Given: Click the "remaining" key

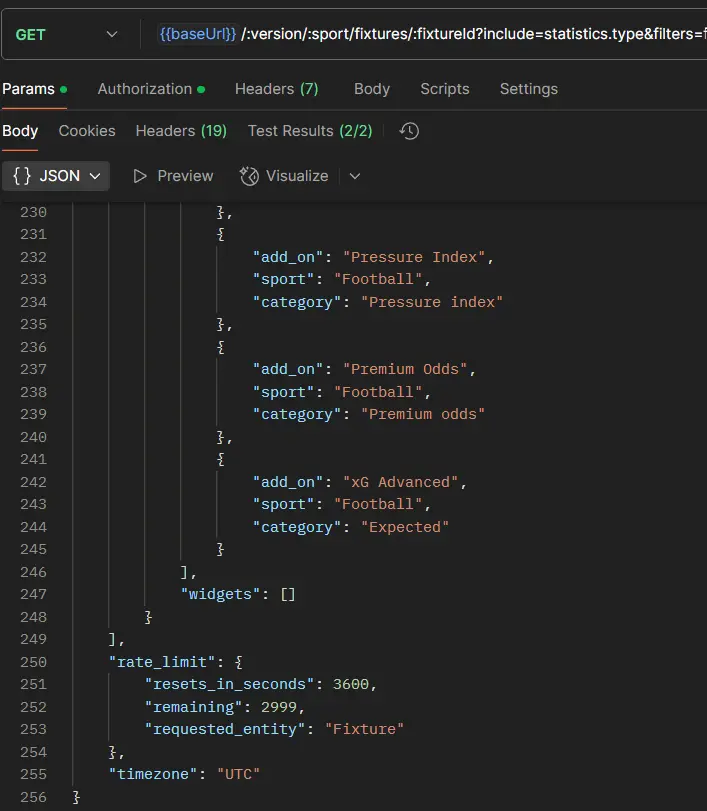Looking at the screenshot, I should tap(193, 707).
